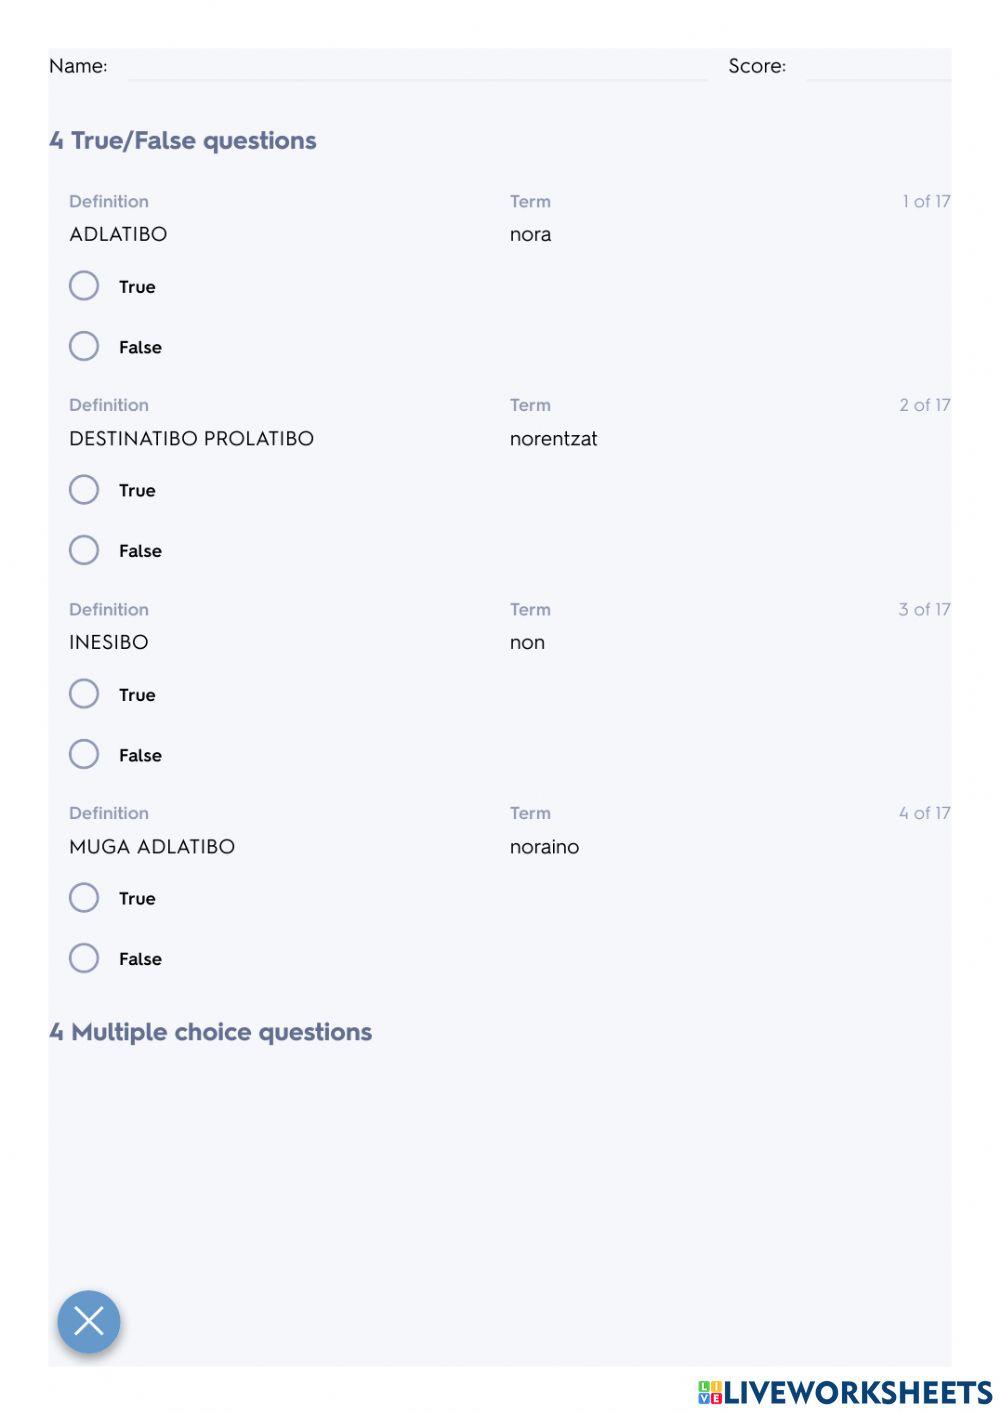The image size is (1000, 1413).
Task: Click the Score input line
Action: pos(878,67)
